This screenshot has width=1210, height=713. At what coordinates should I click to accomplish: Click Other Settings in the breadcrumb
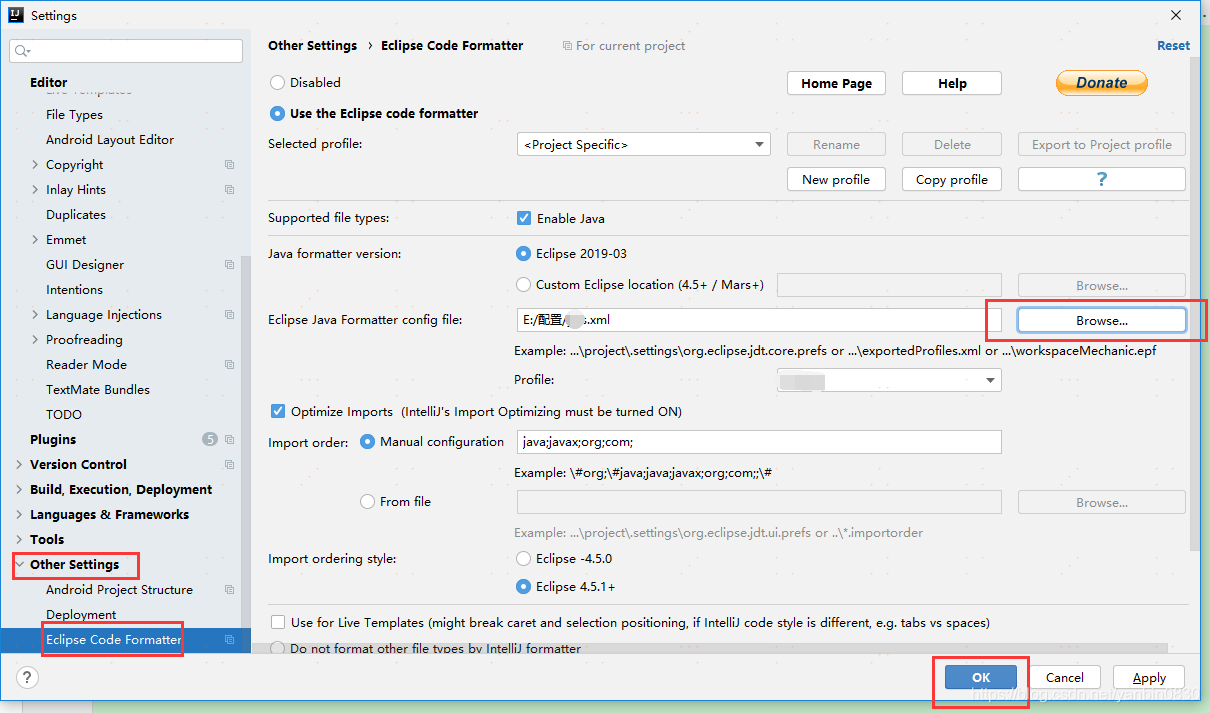[312, 45]
